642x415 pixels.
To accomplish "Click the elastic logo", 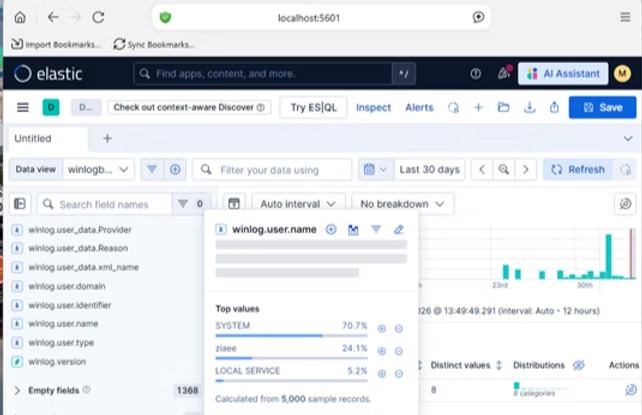I will [48, 74].
